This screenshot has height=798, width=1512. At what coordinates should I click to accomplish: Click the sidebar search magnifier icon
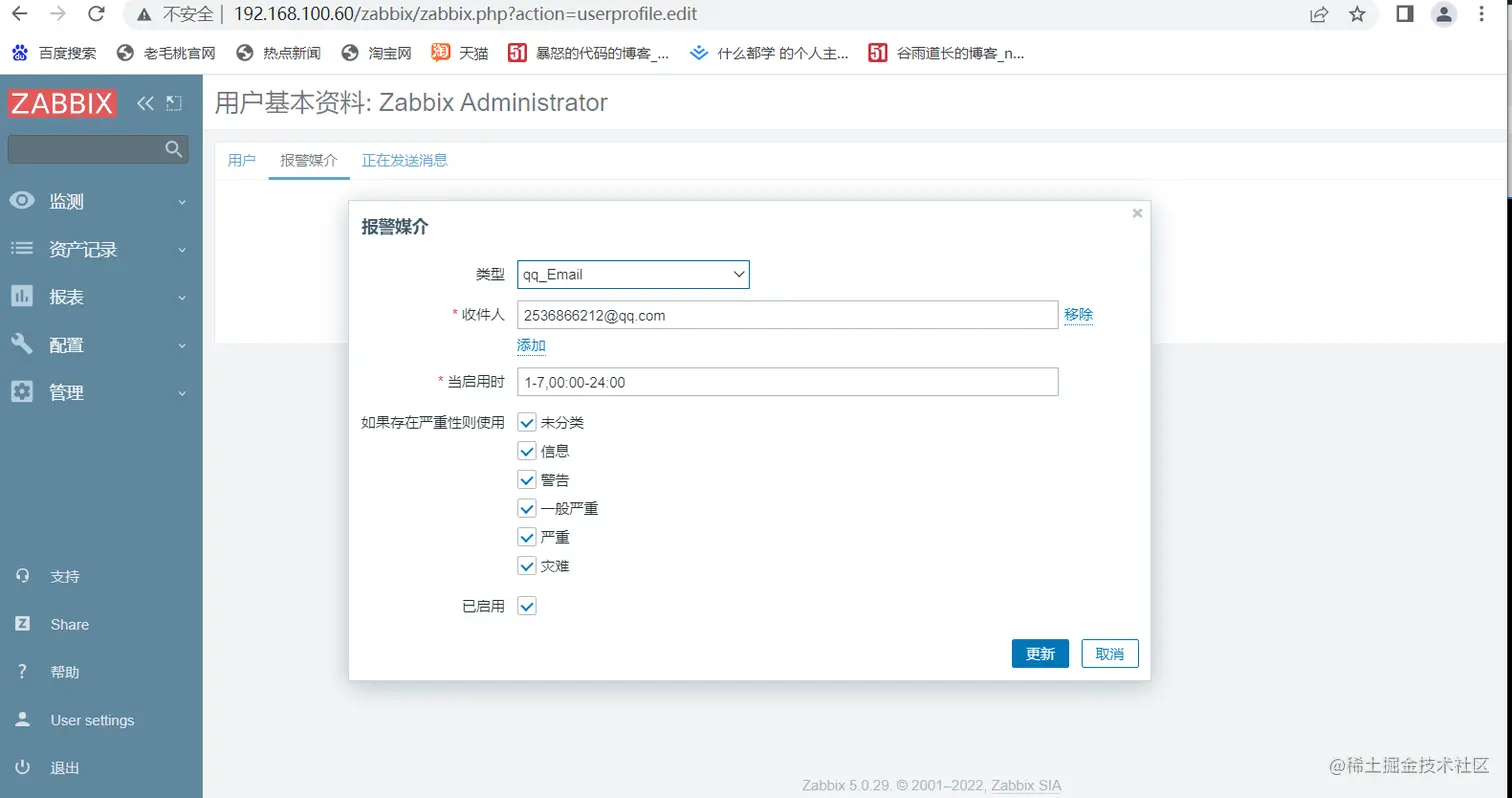tap(174, 150)
